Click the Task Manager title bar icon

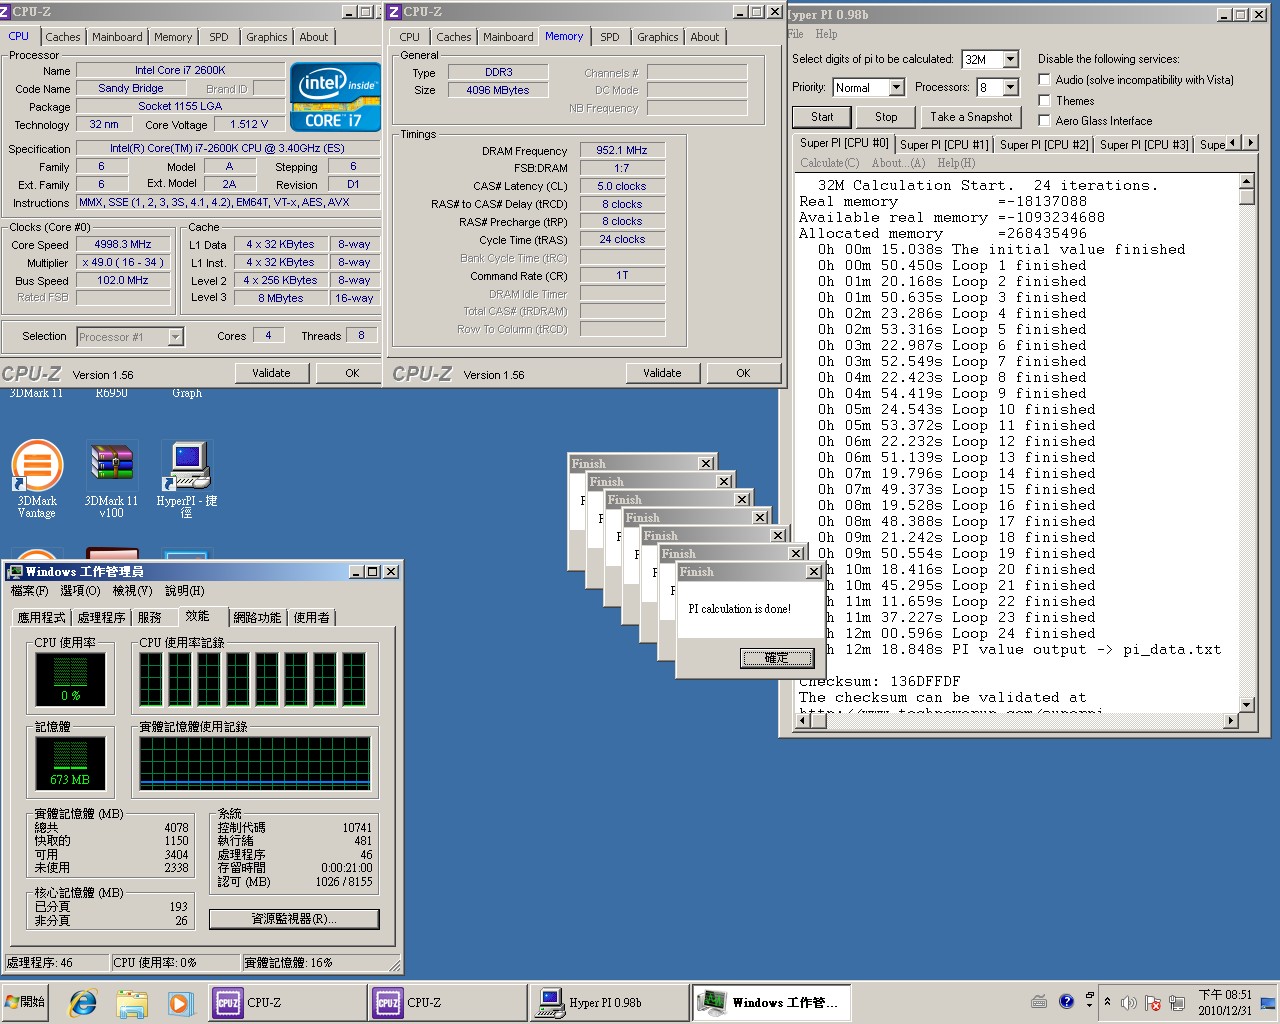(x=15, y=572)
